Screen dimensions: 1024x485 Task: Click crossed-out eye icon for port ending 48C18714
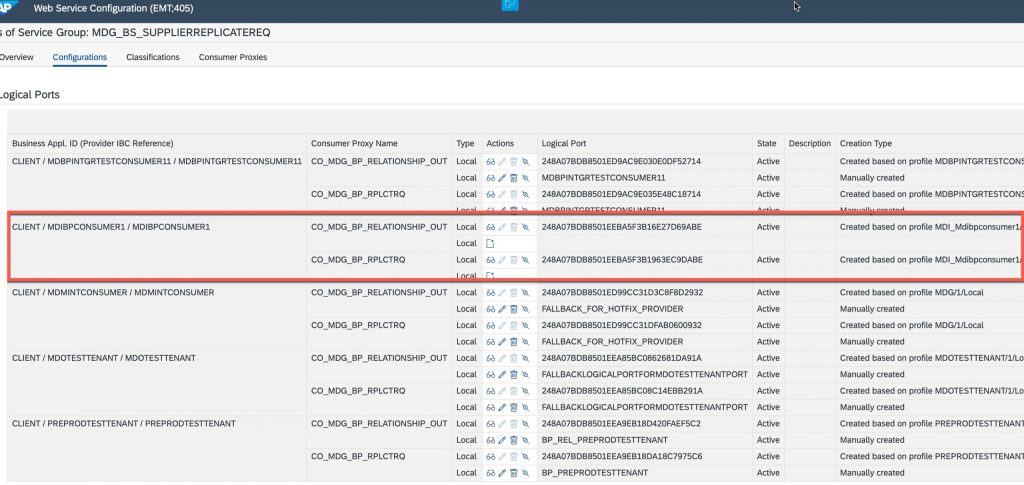(x=525, y=194)
